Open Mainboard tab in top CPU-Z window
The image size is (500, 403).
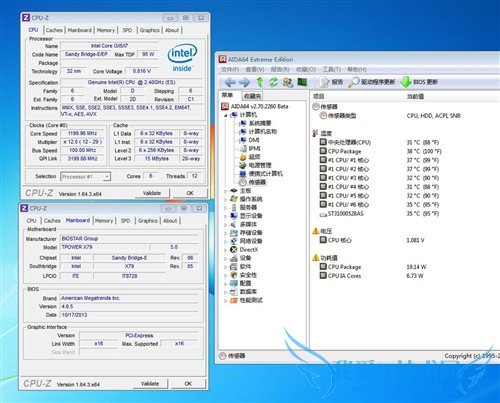(80, 30)
